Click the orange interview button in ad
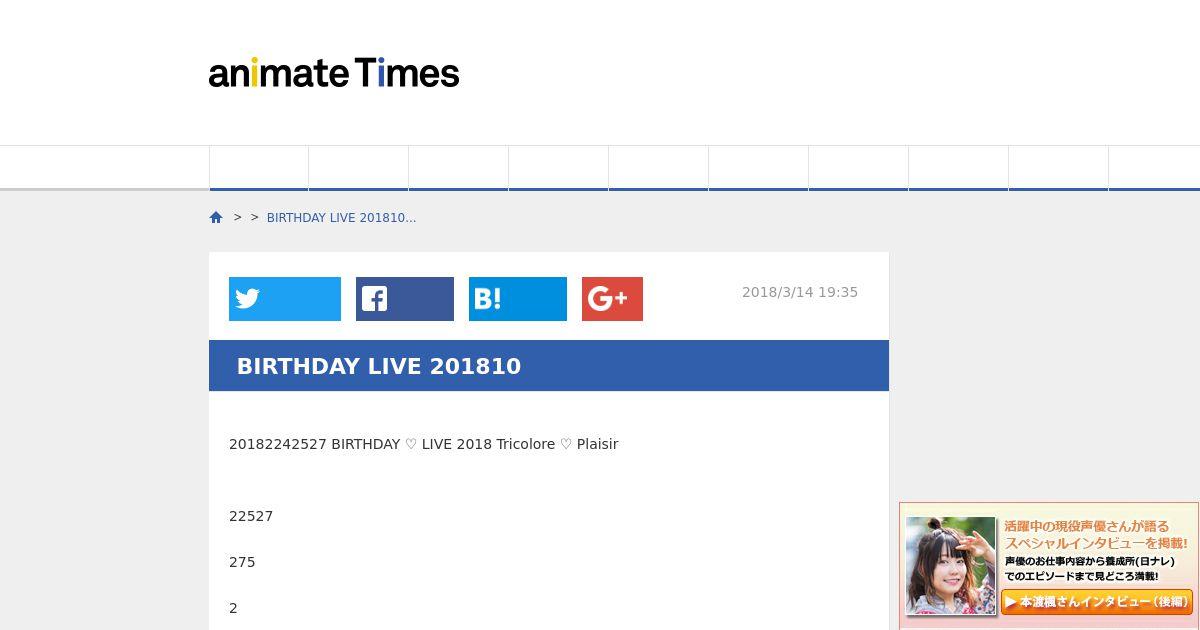The image size is (1200, 630). (x=1097, y=602)
